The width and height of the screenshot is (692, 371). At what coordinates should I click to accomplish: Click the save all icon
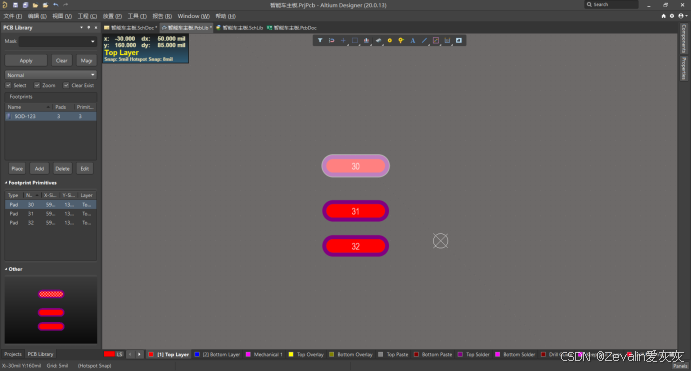click(x=25, y=5)
